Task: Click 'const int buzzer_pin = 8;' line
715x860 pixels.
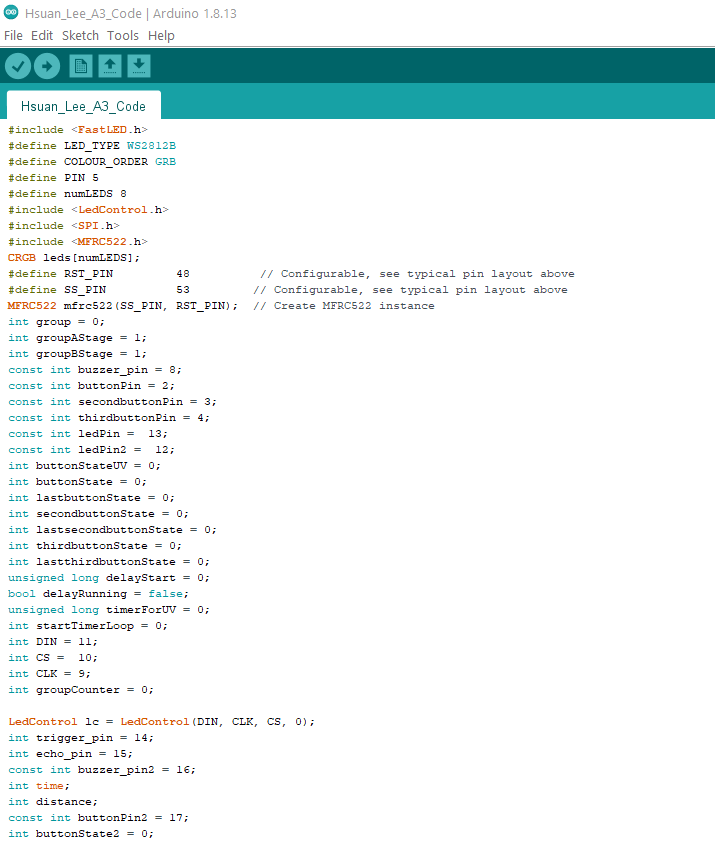Action: coord(95,370)
